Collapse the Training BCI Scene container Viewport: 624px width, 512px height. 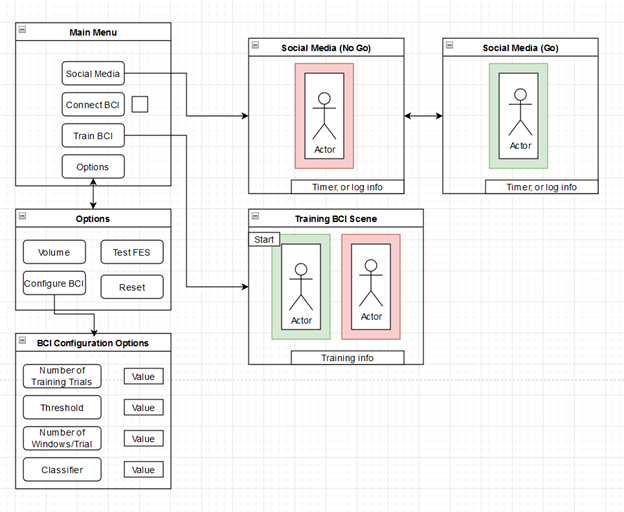tap(255, 216)
